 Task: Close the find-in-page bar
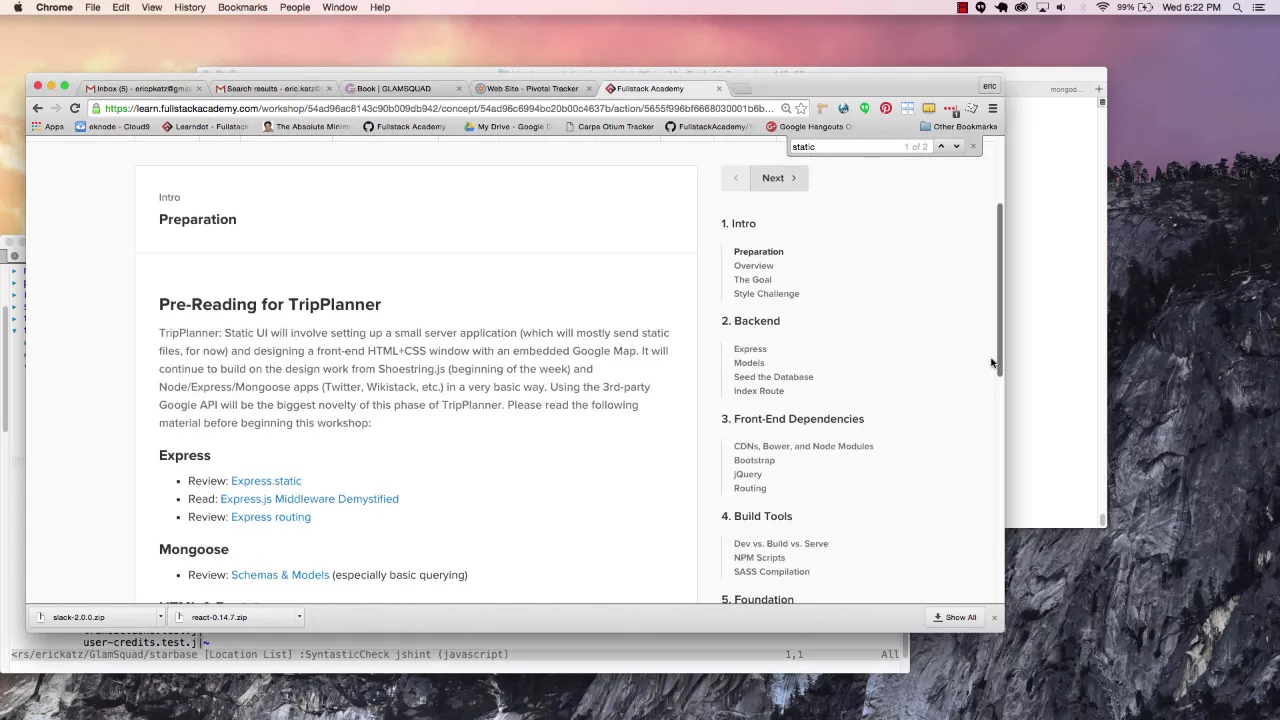click(x=972, y=147)
